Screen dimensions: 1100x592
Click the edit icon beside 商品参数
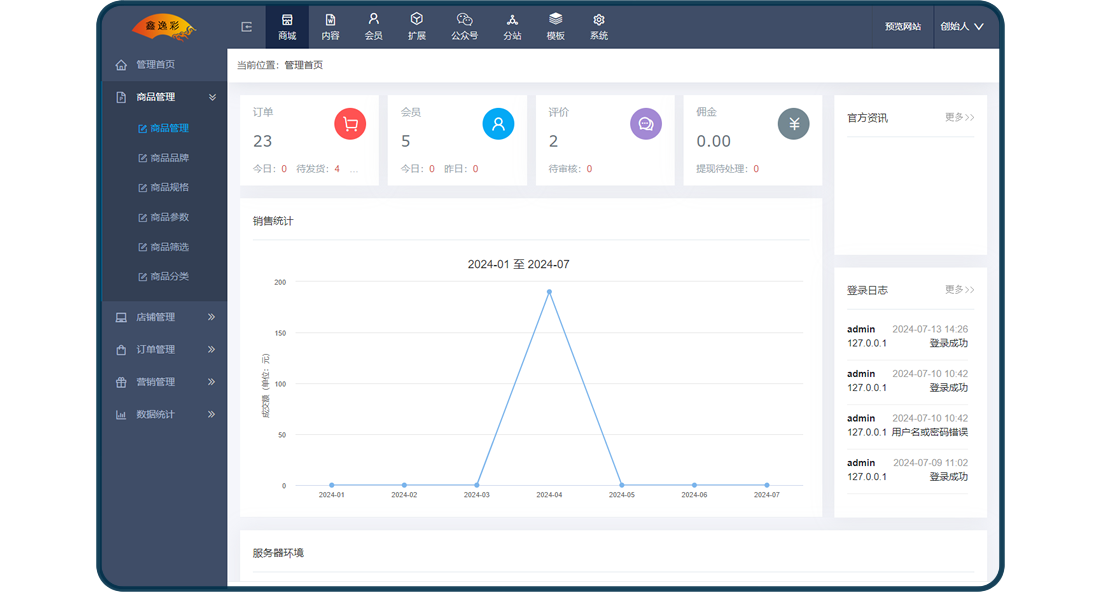coord(142,217)
